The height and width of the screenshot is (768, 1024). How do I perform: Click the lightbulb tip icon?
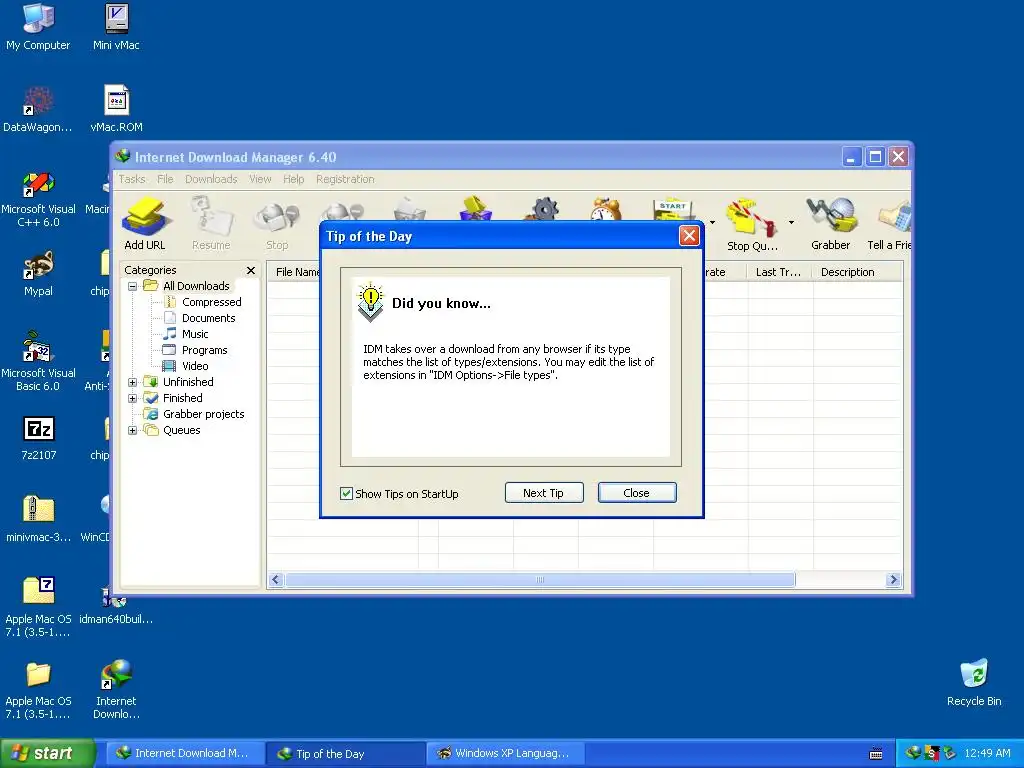coord(370,302)
